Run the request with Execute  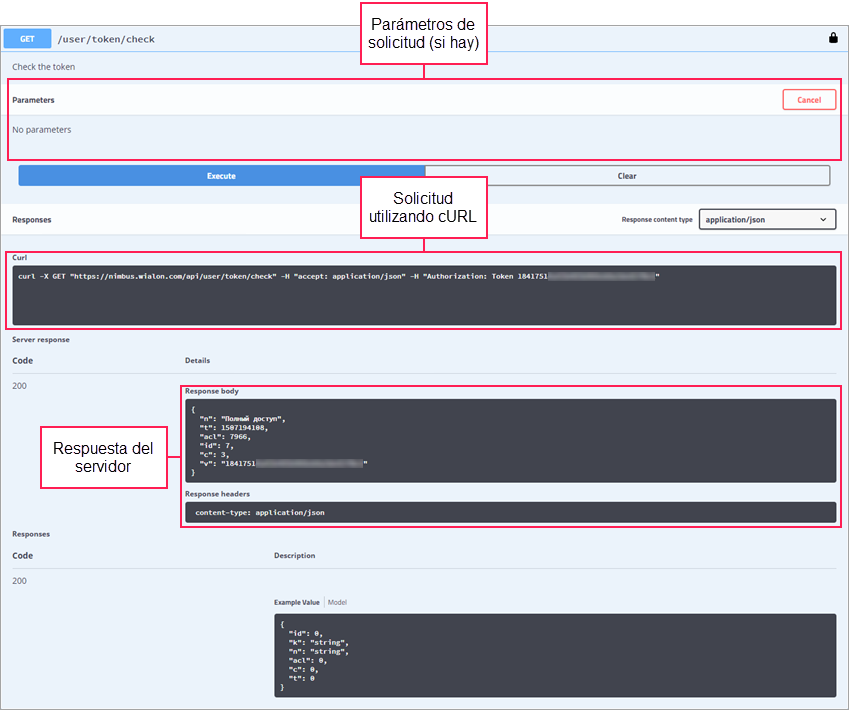tap(221, 176)
